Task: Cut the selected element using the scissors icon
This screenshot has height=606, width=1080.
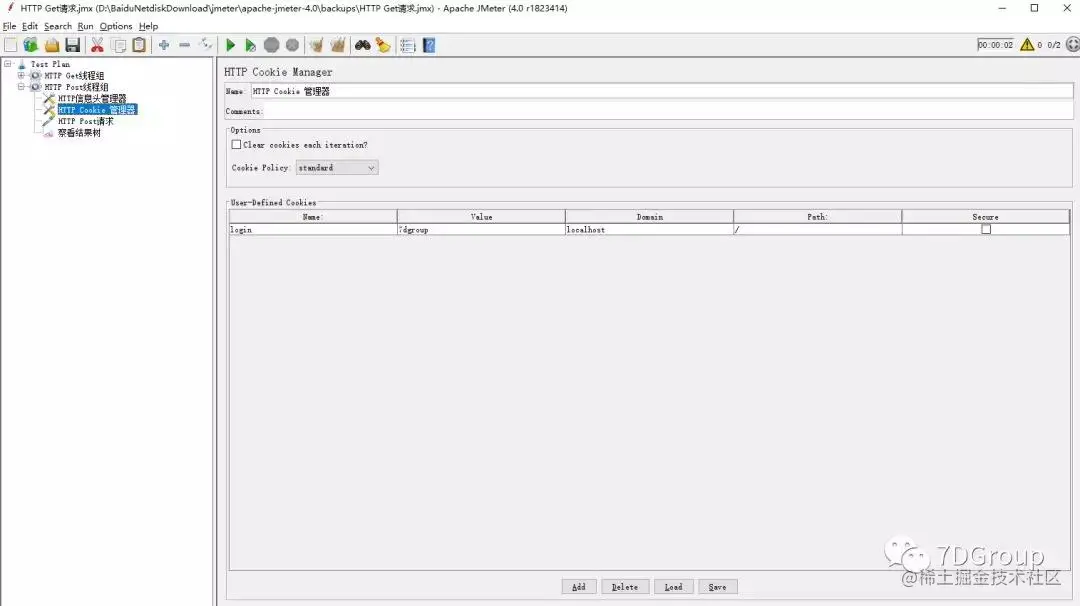Action: tap(97, 45)
